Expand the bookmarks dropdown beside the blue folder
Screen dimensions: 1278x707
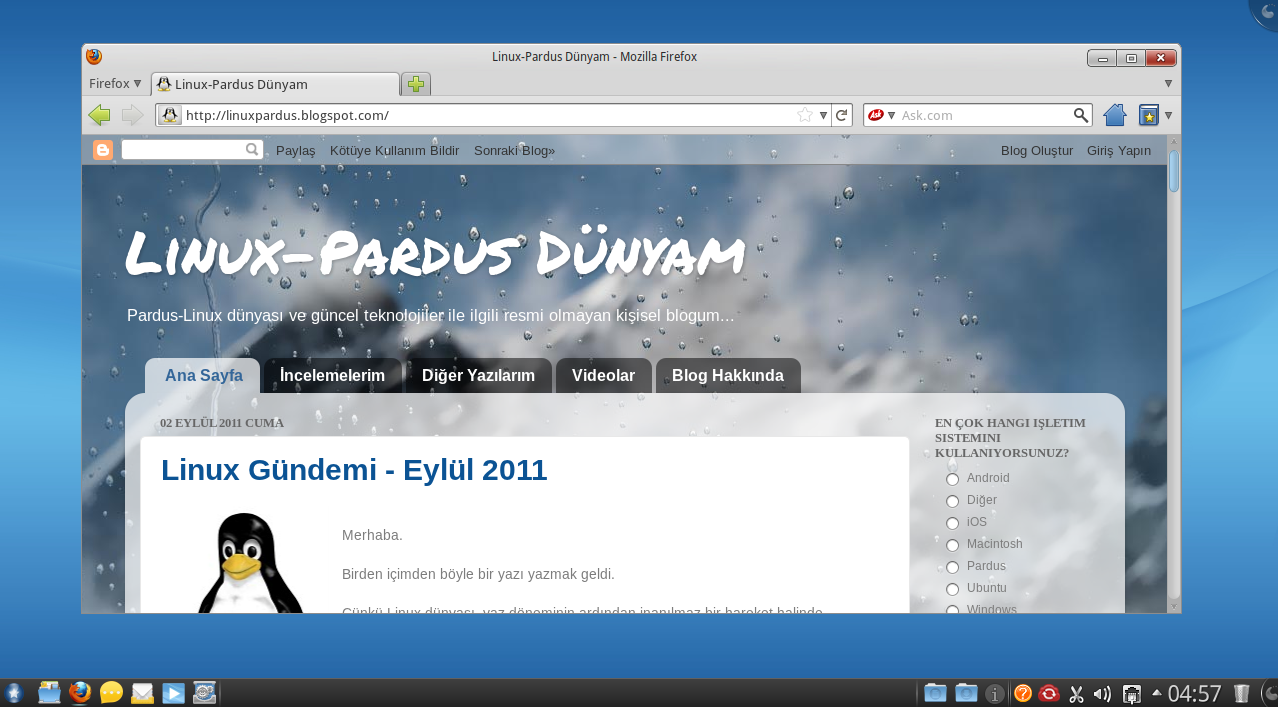click(x=1167, y=115)
